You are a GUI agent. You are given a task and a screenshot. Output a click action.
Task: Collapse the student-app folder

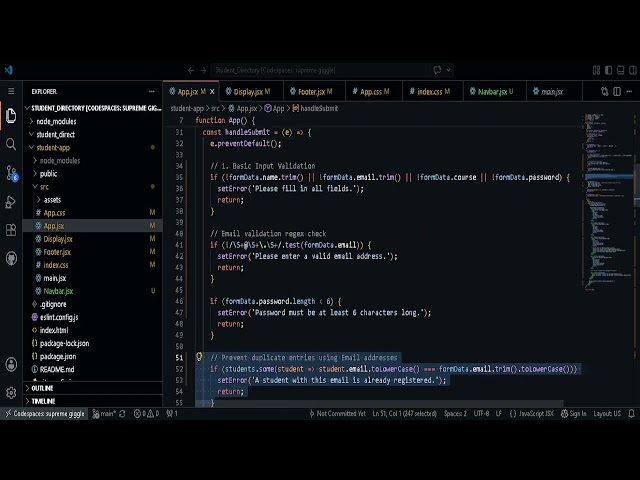tap(93, 147)
